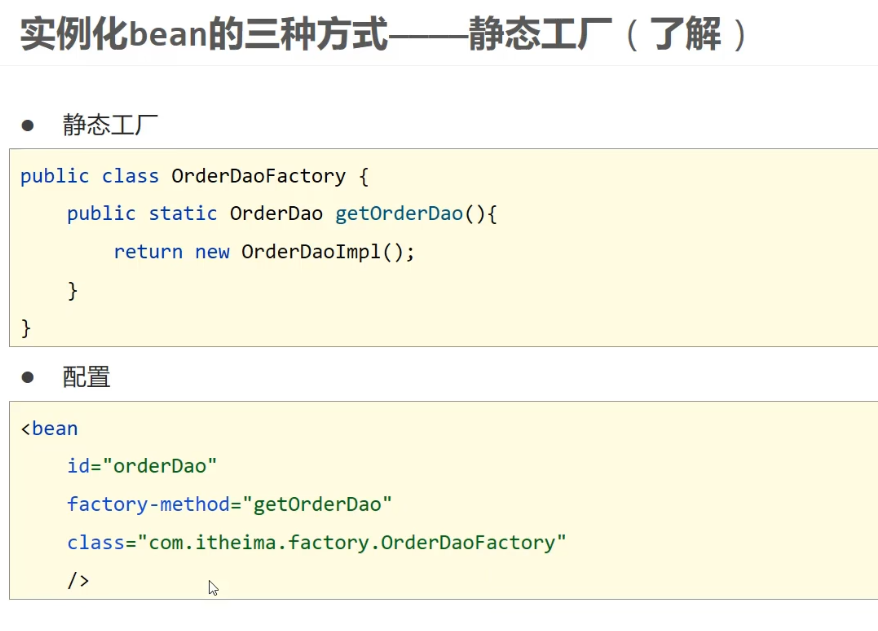This screenshot has width=878, height=631.
Task: Click the 静态工厂 bullet heading
Action: (x=110, y=124)
